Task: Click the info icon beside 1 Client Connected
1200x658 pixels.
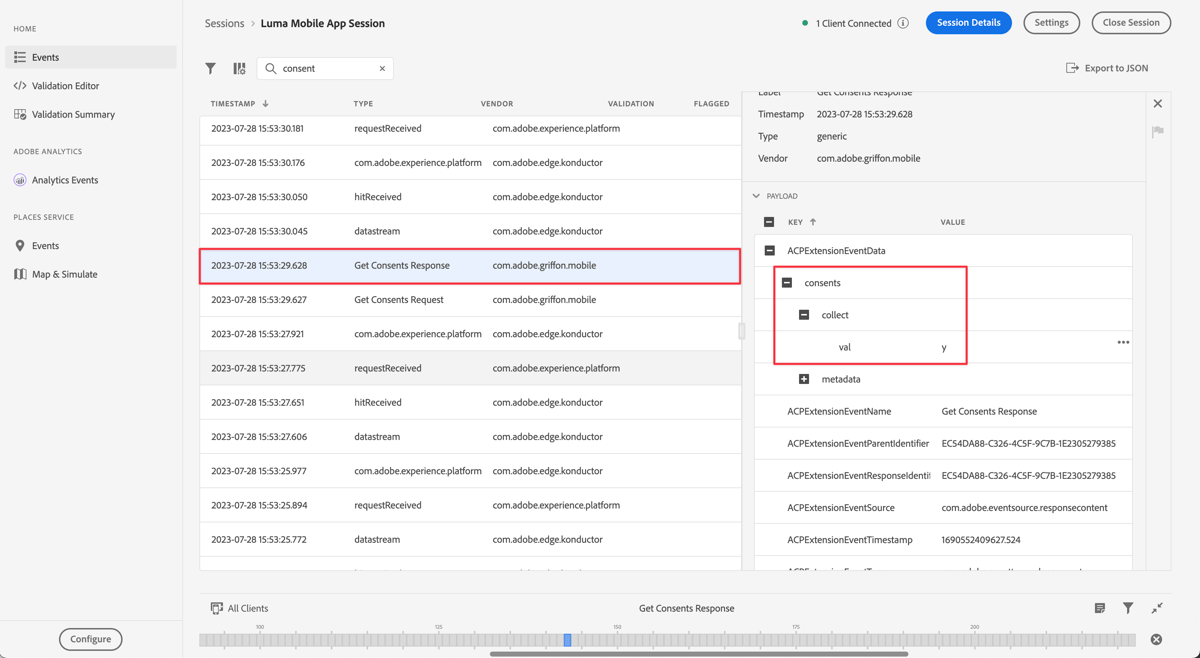Action: [903, 22]
